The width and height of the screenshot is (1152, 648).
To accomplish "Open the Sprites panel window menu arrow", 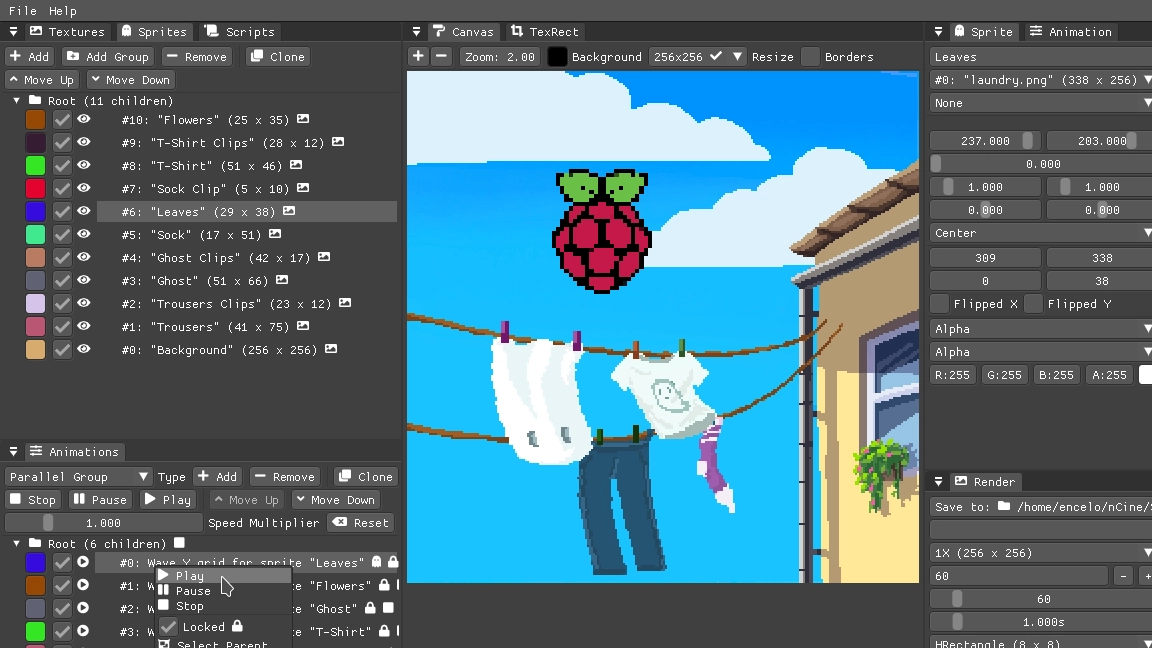I will tap(13, 32).
